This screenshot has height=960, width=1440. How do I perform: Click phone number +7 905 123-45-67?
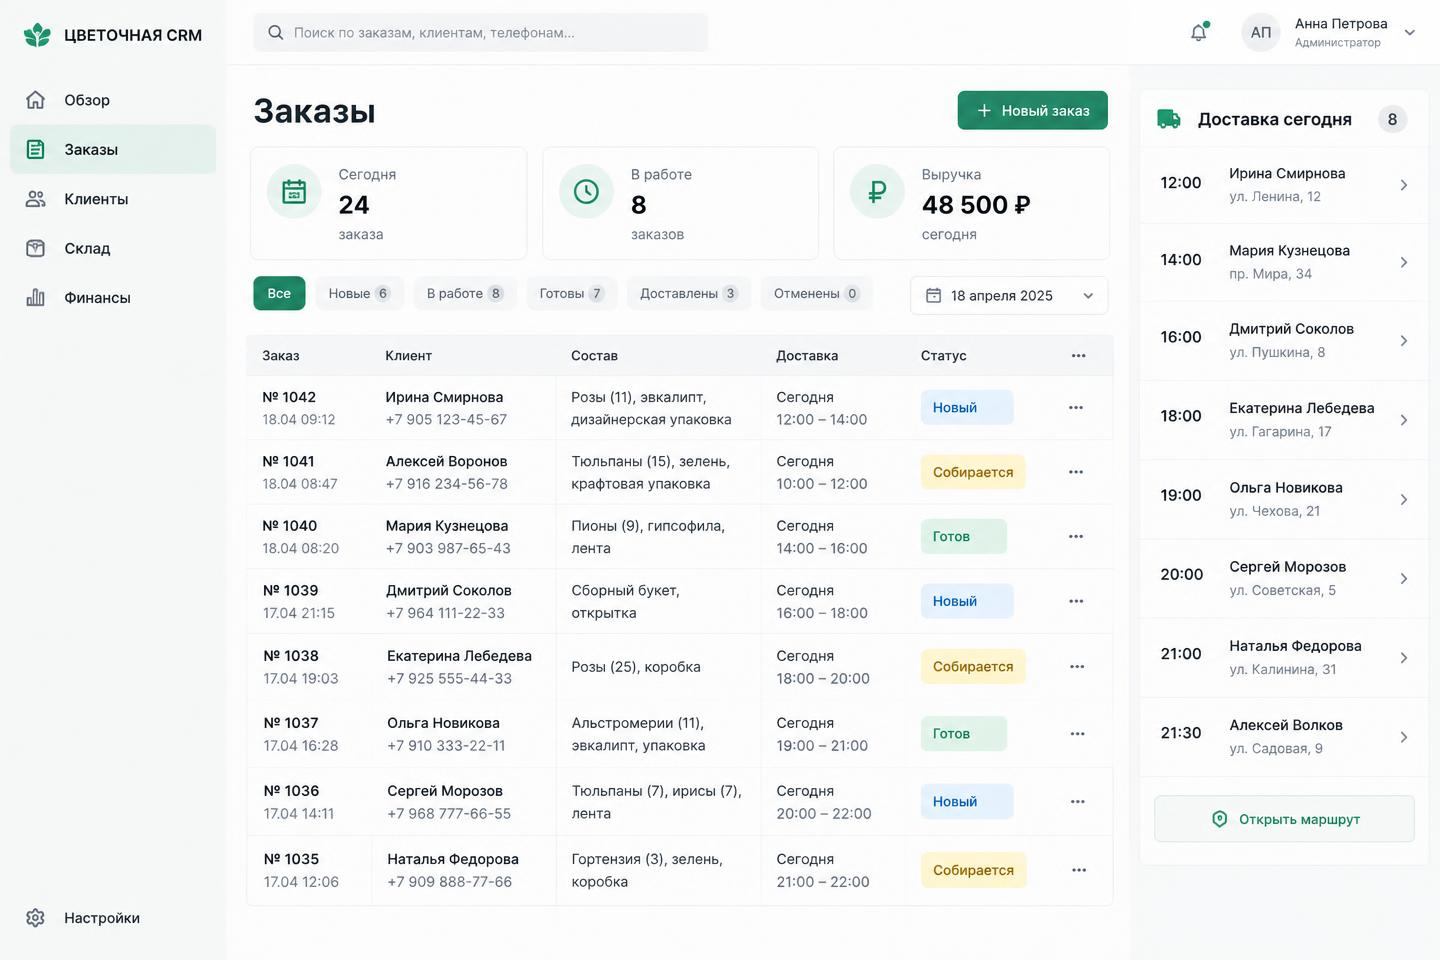click(446, 420)
